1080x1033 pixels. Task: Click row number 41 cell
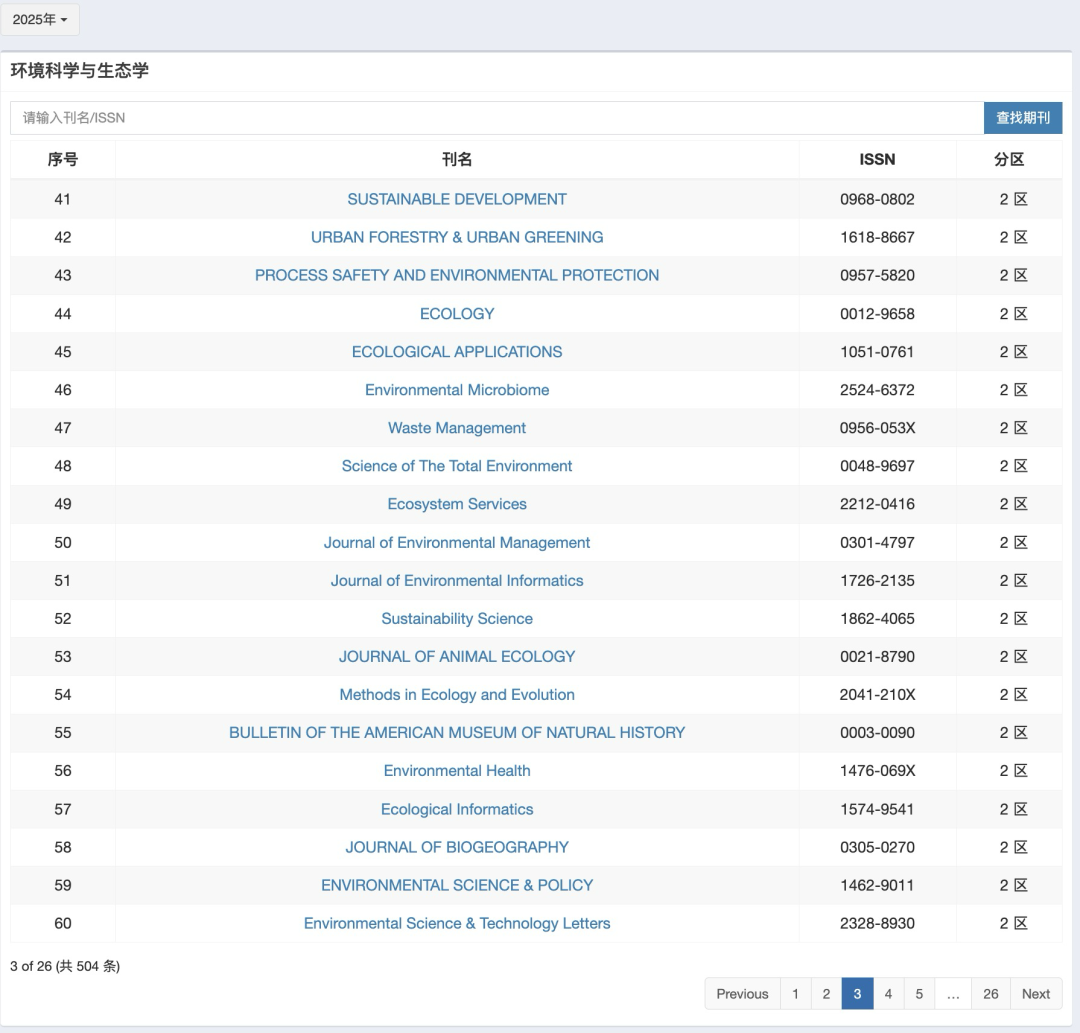pos(63,199)
